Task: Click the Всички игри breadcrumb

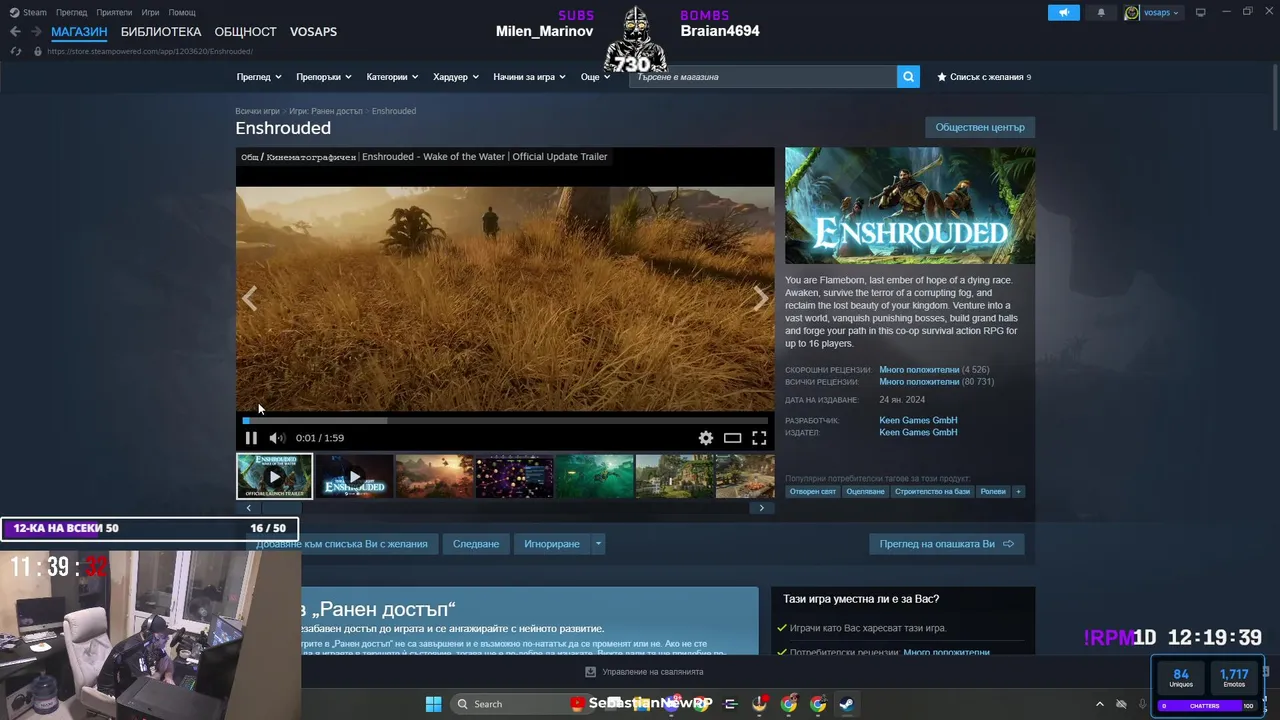Action: [257, 111]
